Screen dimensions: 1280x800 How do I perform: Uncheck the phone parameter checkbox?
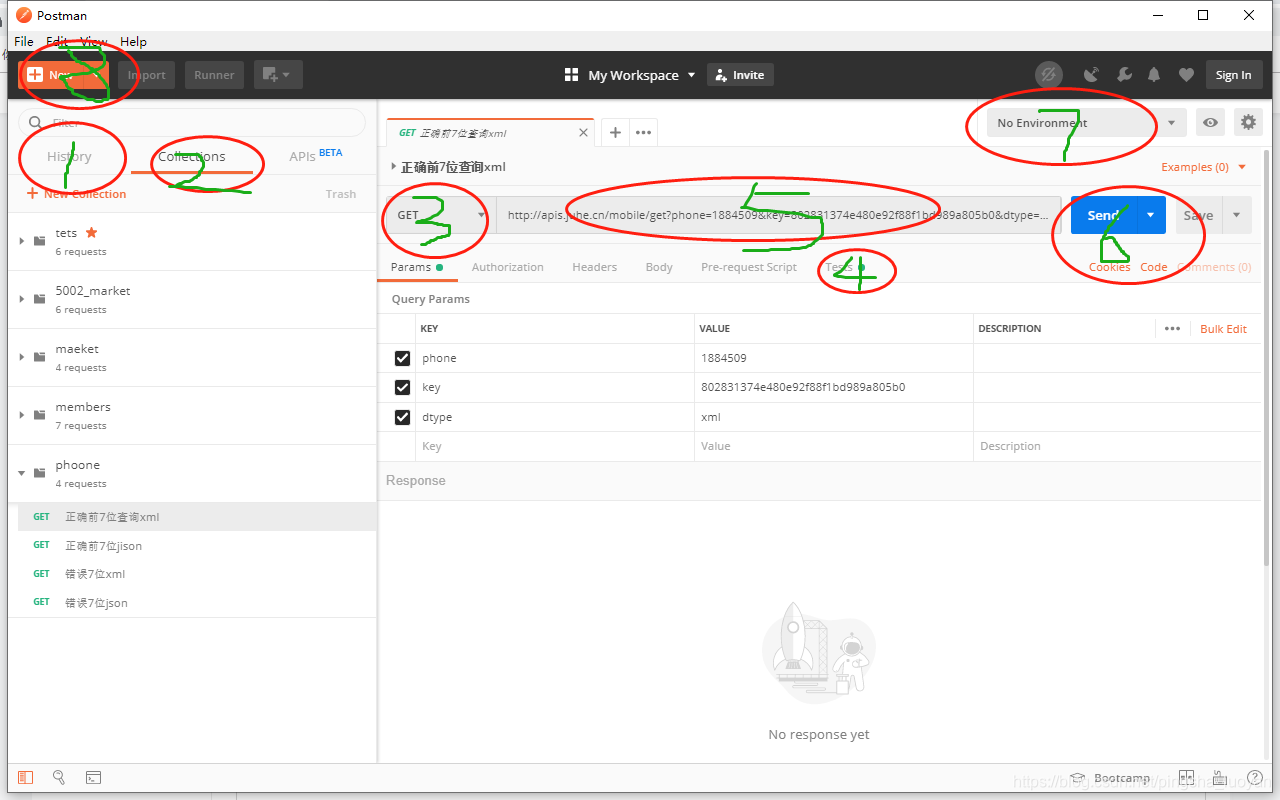click(x=403, y=358)
